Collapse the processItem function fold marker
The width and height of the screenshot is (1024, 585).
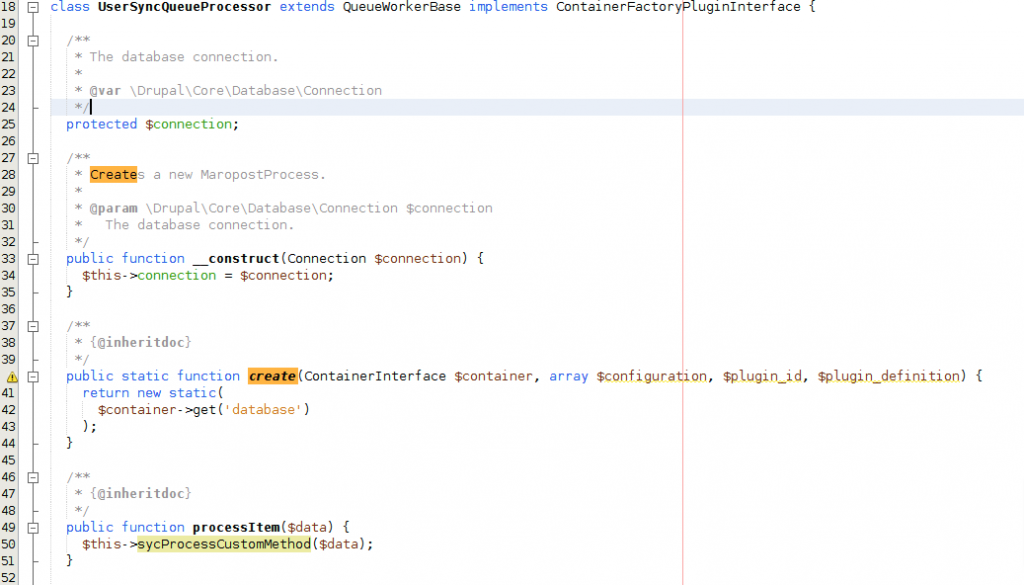[x=33, y=528]
